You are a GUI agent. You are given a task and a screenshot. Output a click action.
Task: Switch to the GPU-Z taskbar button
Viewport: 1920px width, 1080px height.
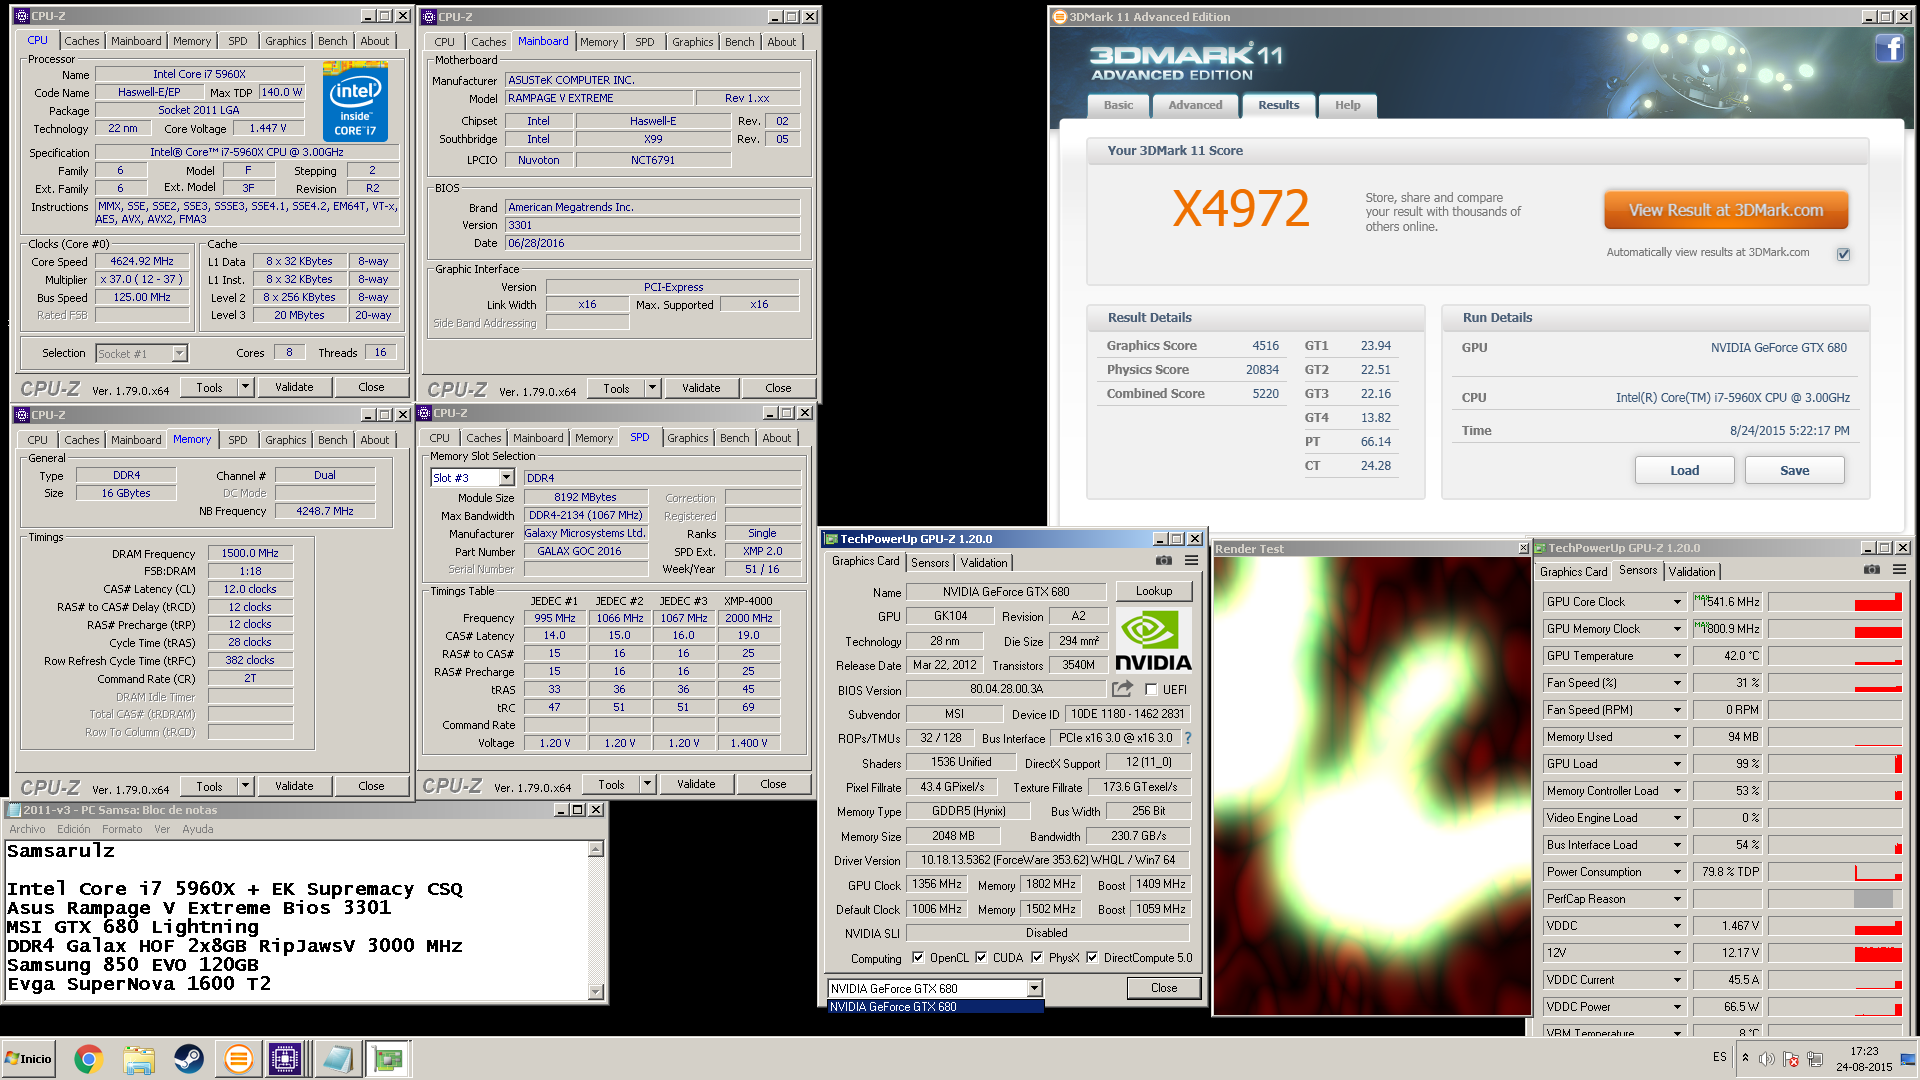coord(388,1059)
